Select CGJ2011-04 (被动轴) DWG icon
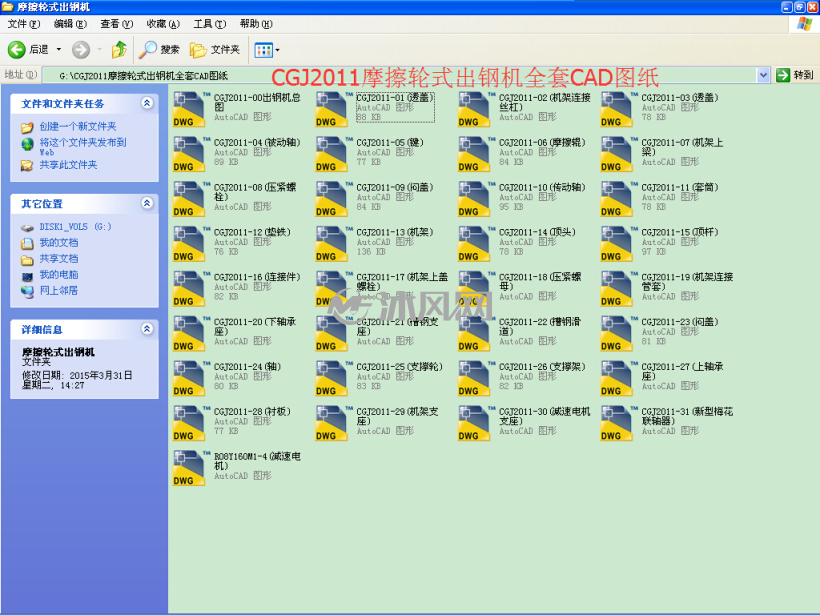This screenshot has width=820, height=615. 189,154
